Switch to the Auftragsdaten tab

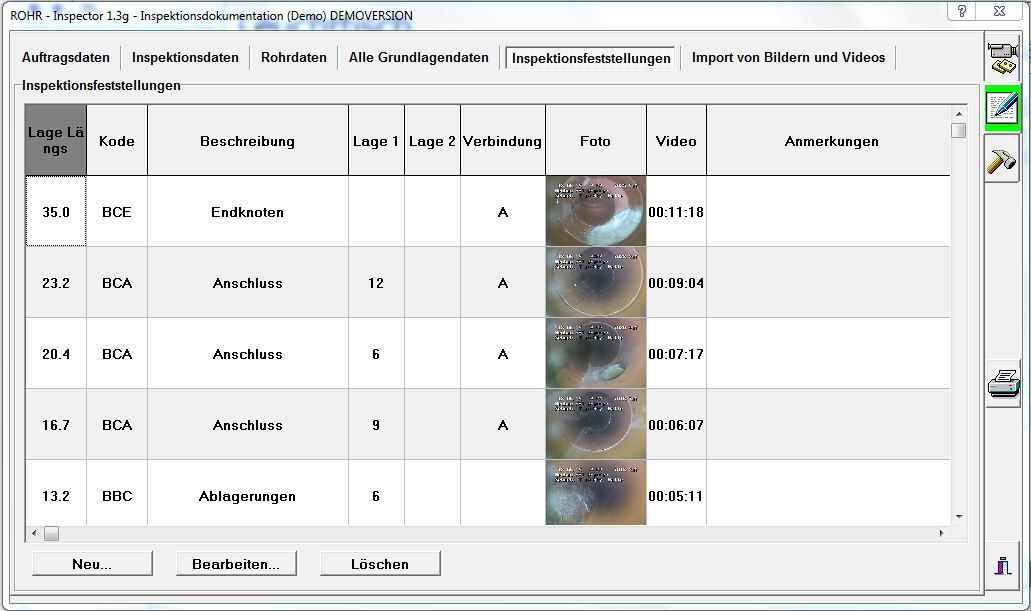[66, 58]
